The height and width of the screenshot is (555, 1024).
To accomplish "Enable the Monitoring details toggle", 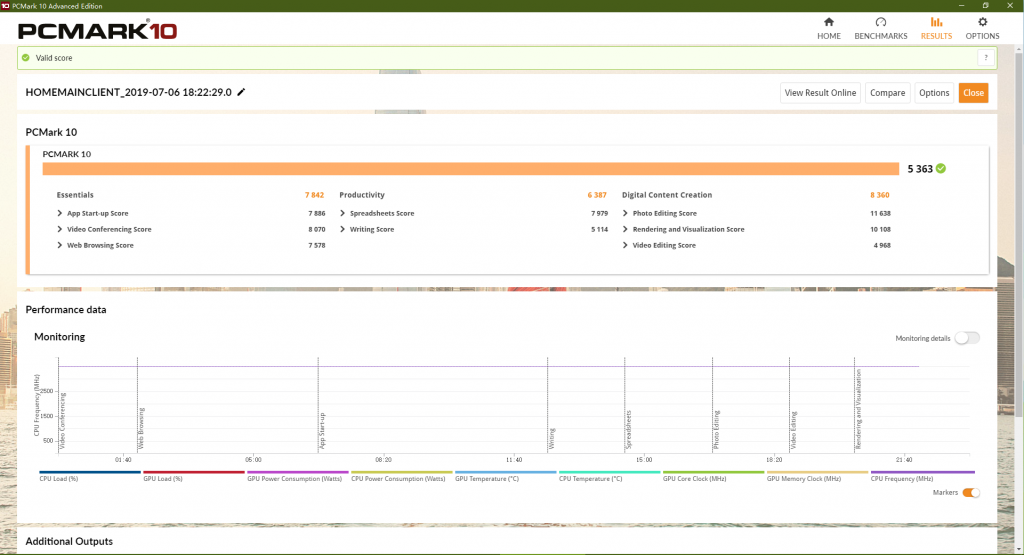I will tap(966, 338).
